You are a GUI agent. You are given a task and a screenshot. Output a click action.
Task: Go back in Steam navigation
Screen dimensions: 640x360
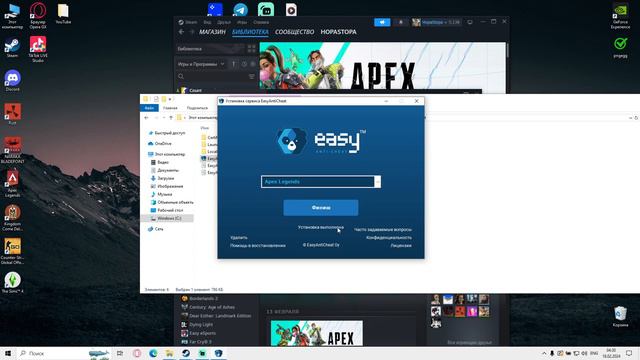182,32
